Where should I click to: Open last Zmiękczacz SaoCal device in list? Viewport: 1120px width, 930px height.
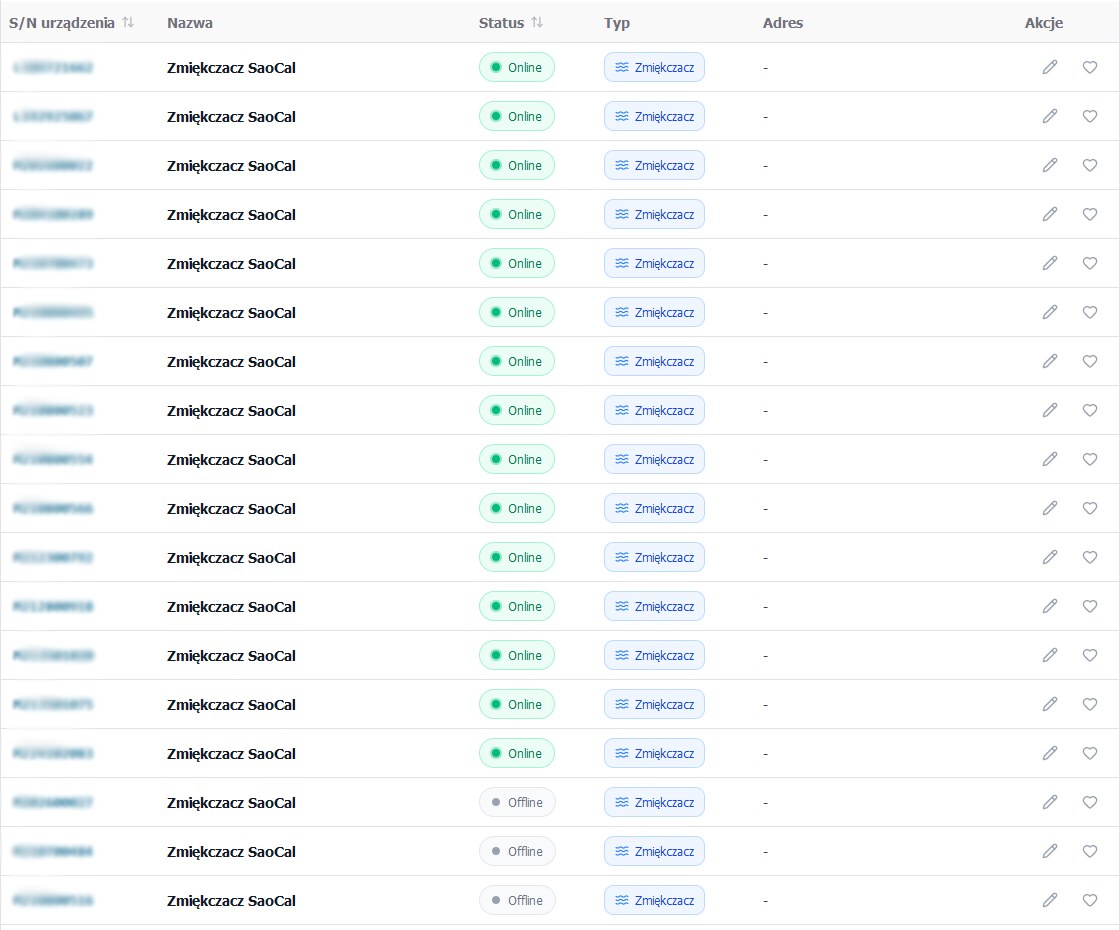(x=231, y=901)
